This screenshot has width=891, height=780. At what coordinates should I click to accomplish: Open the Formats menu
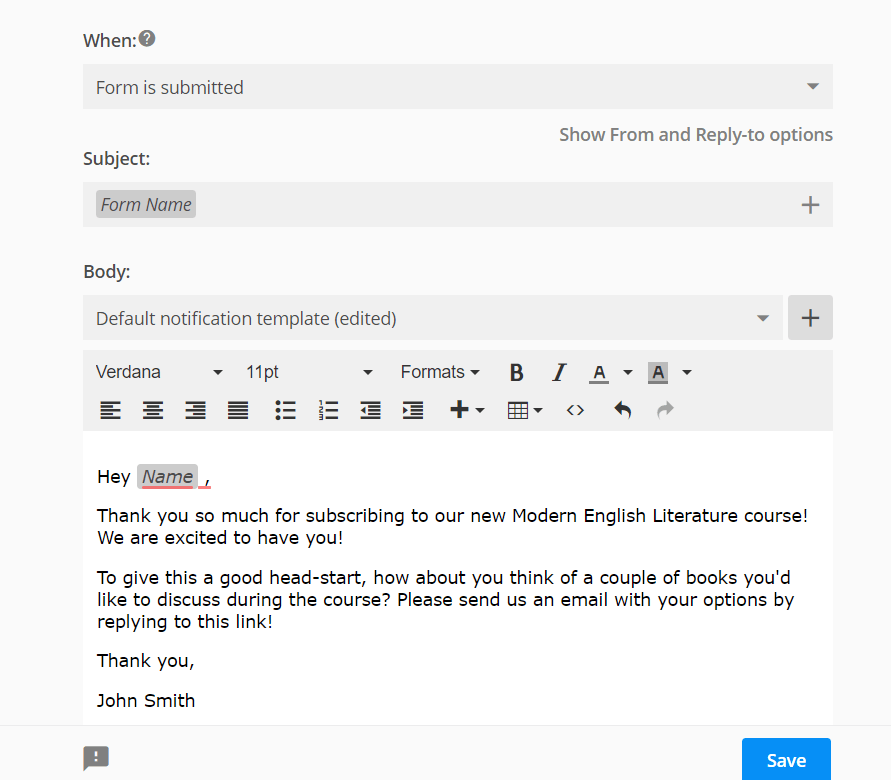[x=439, y=371]
